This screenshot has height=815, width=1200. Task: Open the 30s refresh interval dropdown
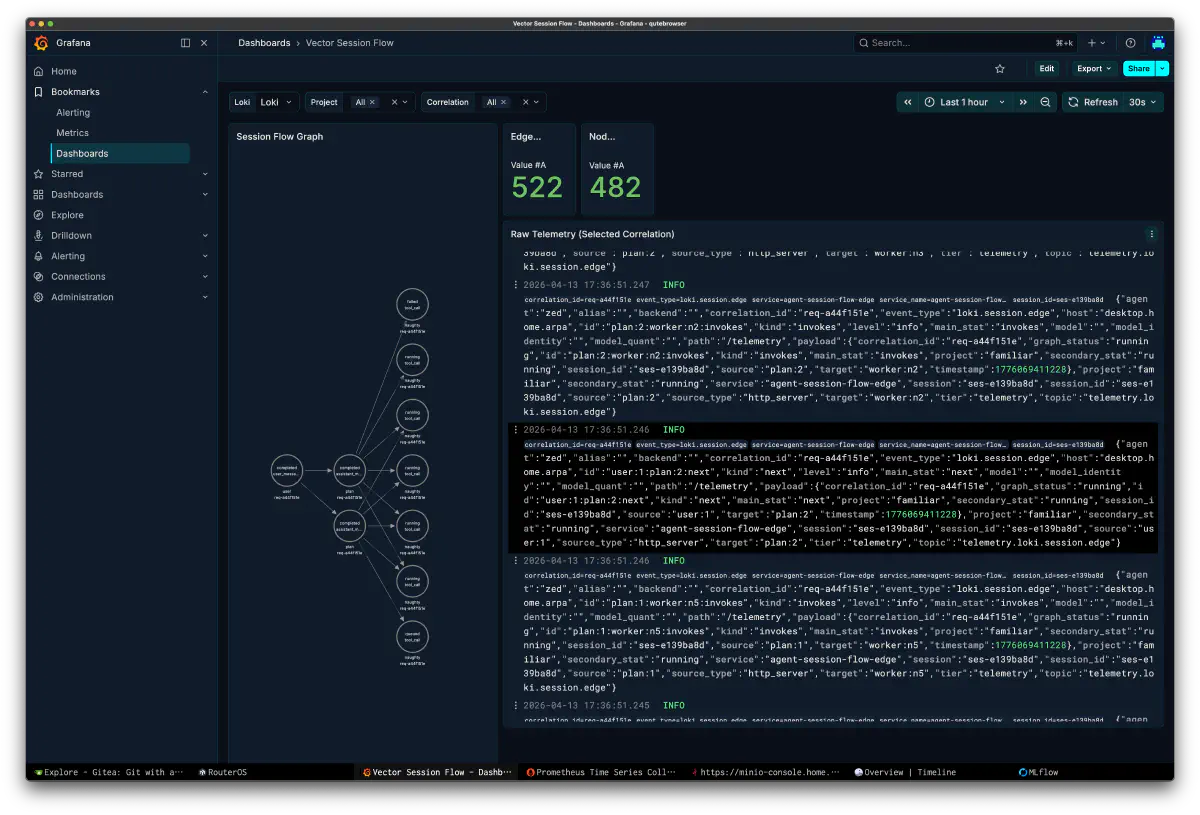[1142, 102]
